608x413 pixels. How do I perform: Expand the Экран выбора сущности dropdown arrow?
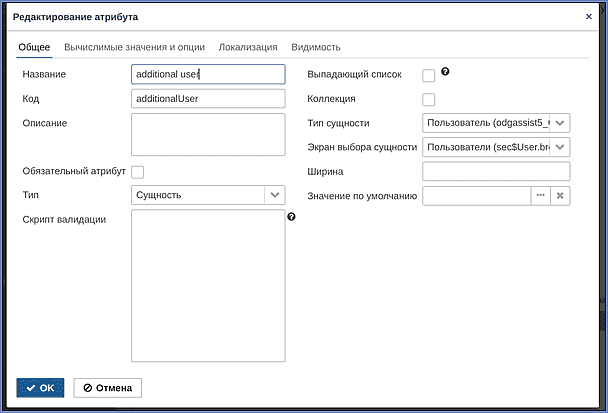[x=560, y=147]
